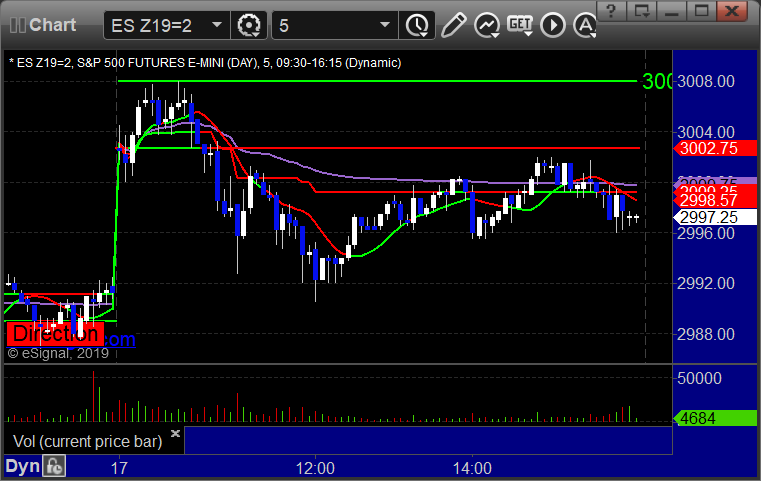Click the 14:00 time axis label
Viewport: 761px width, 481px height.
pyautogui.click(x=472, y=468)
